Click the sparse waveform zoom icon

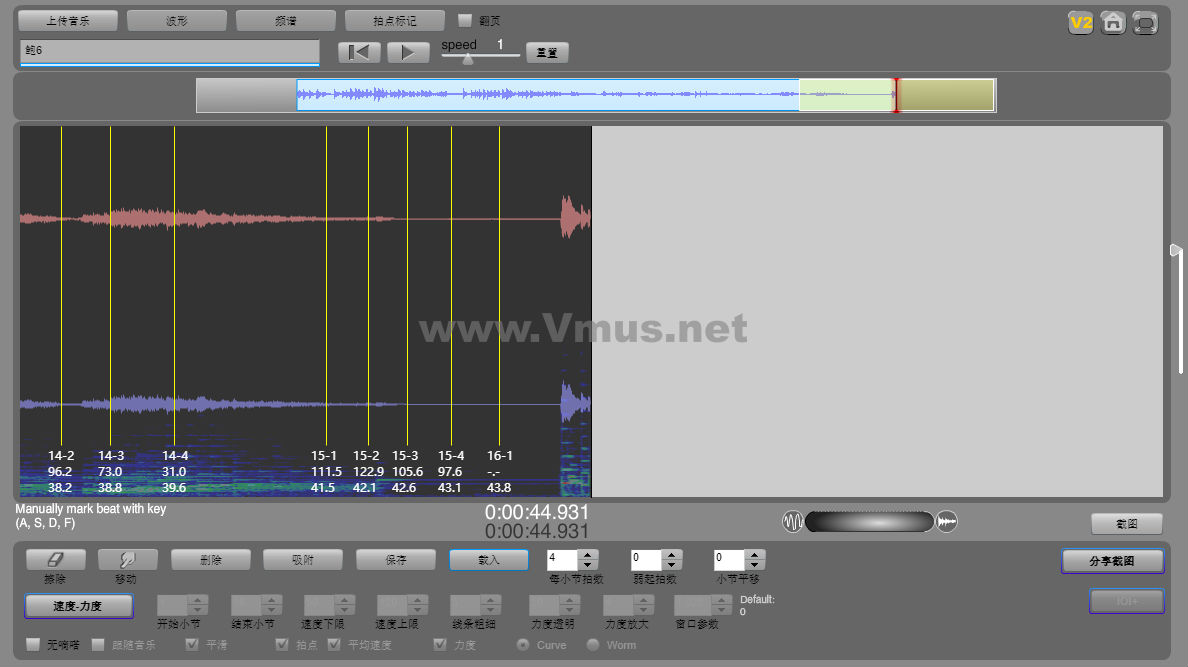pos(793,521)
